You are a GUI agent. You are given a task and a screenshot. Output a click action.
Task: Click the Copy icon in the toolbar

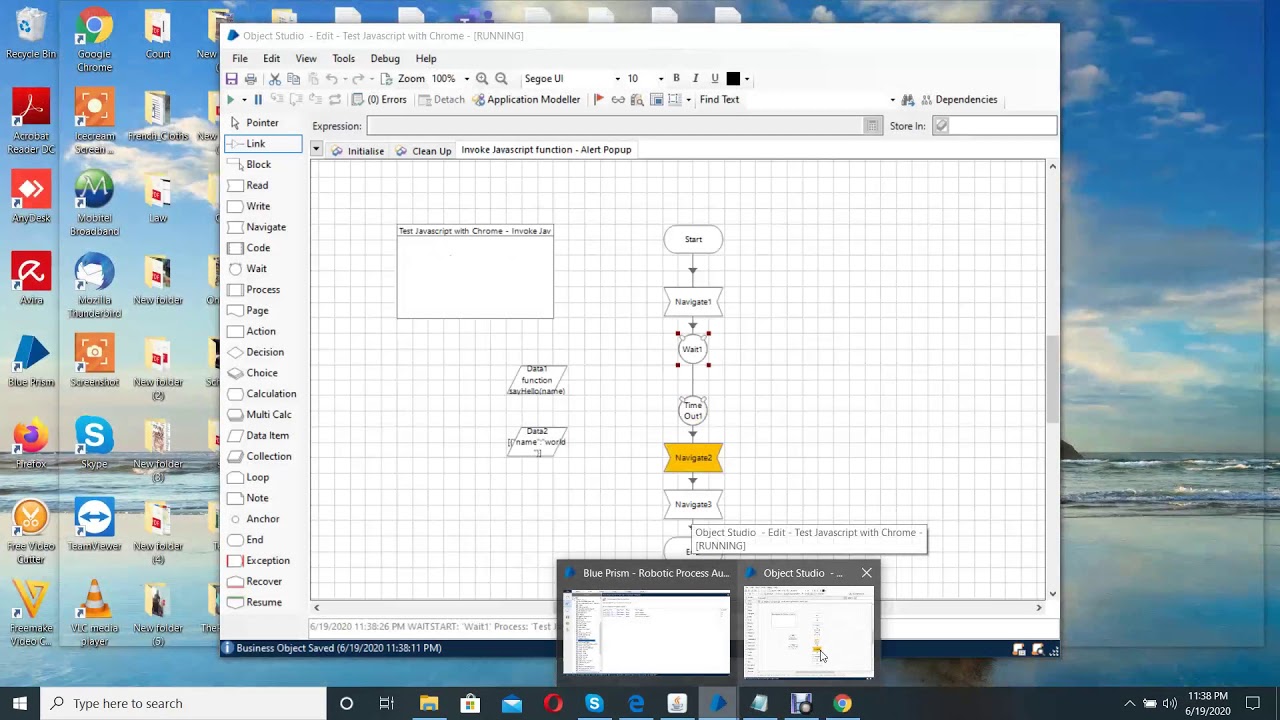click(294, 79)
